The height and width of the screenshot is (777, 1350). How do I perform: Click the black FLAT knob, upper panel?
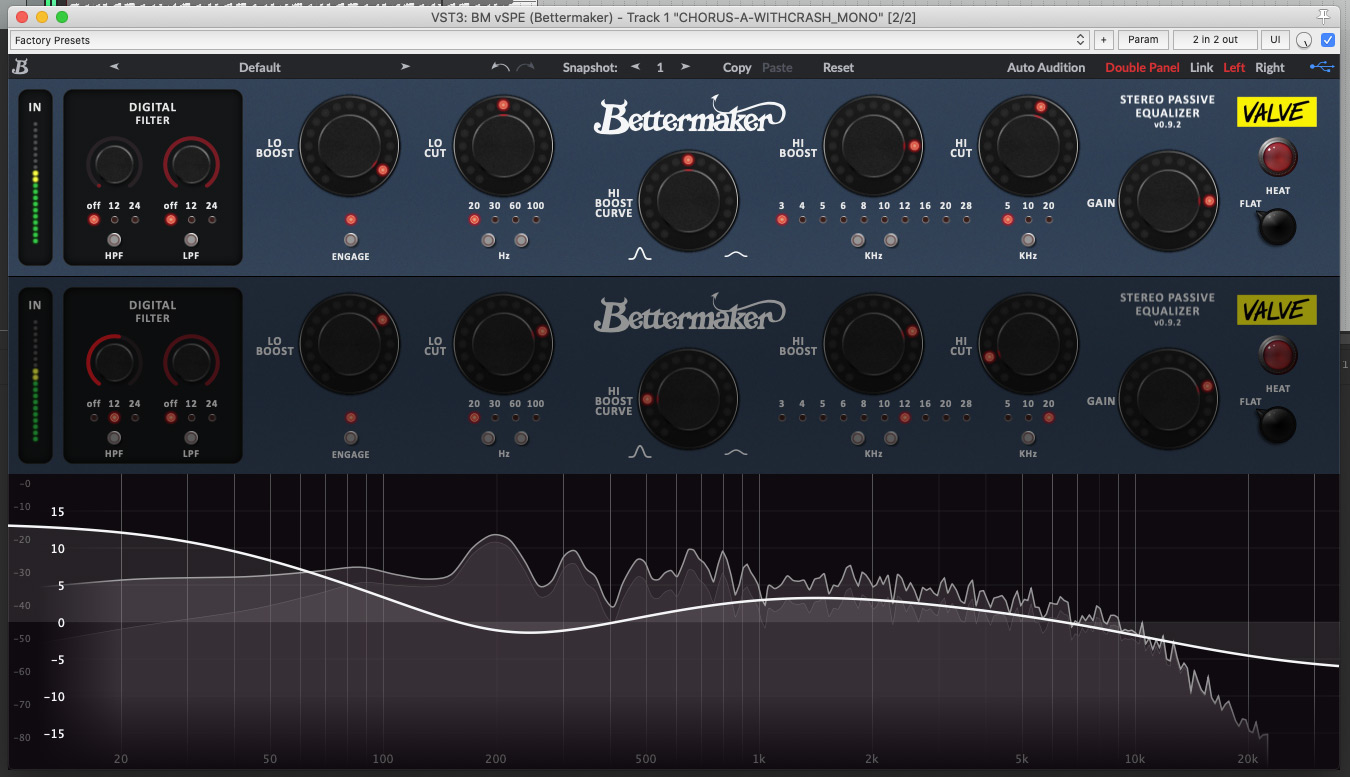pyautogui.click(x=1277, y=227)
